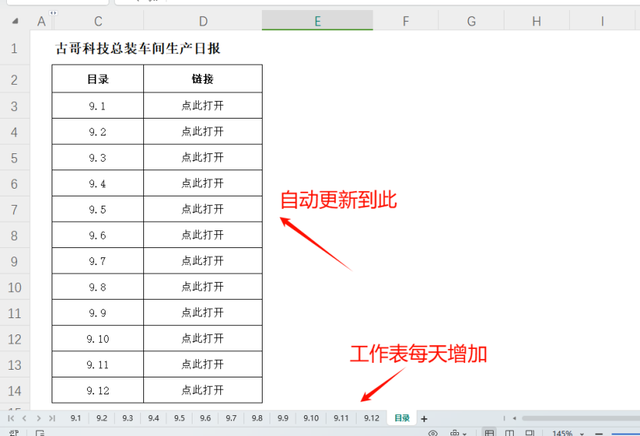Click 点此打开 link for 9.1

(x=202, y=106)
